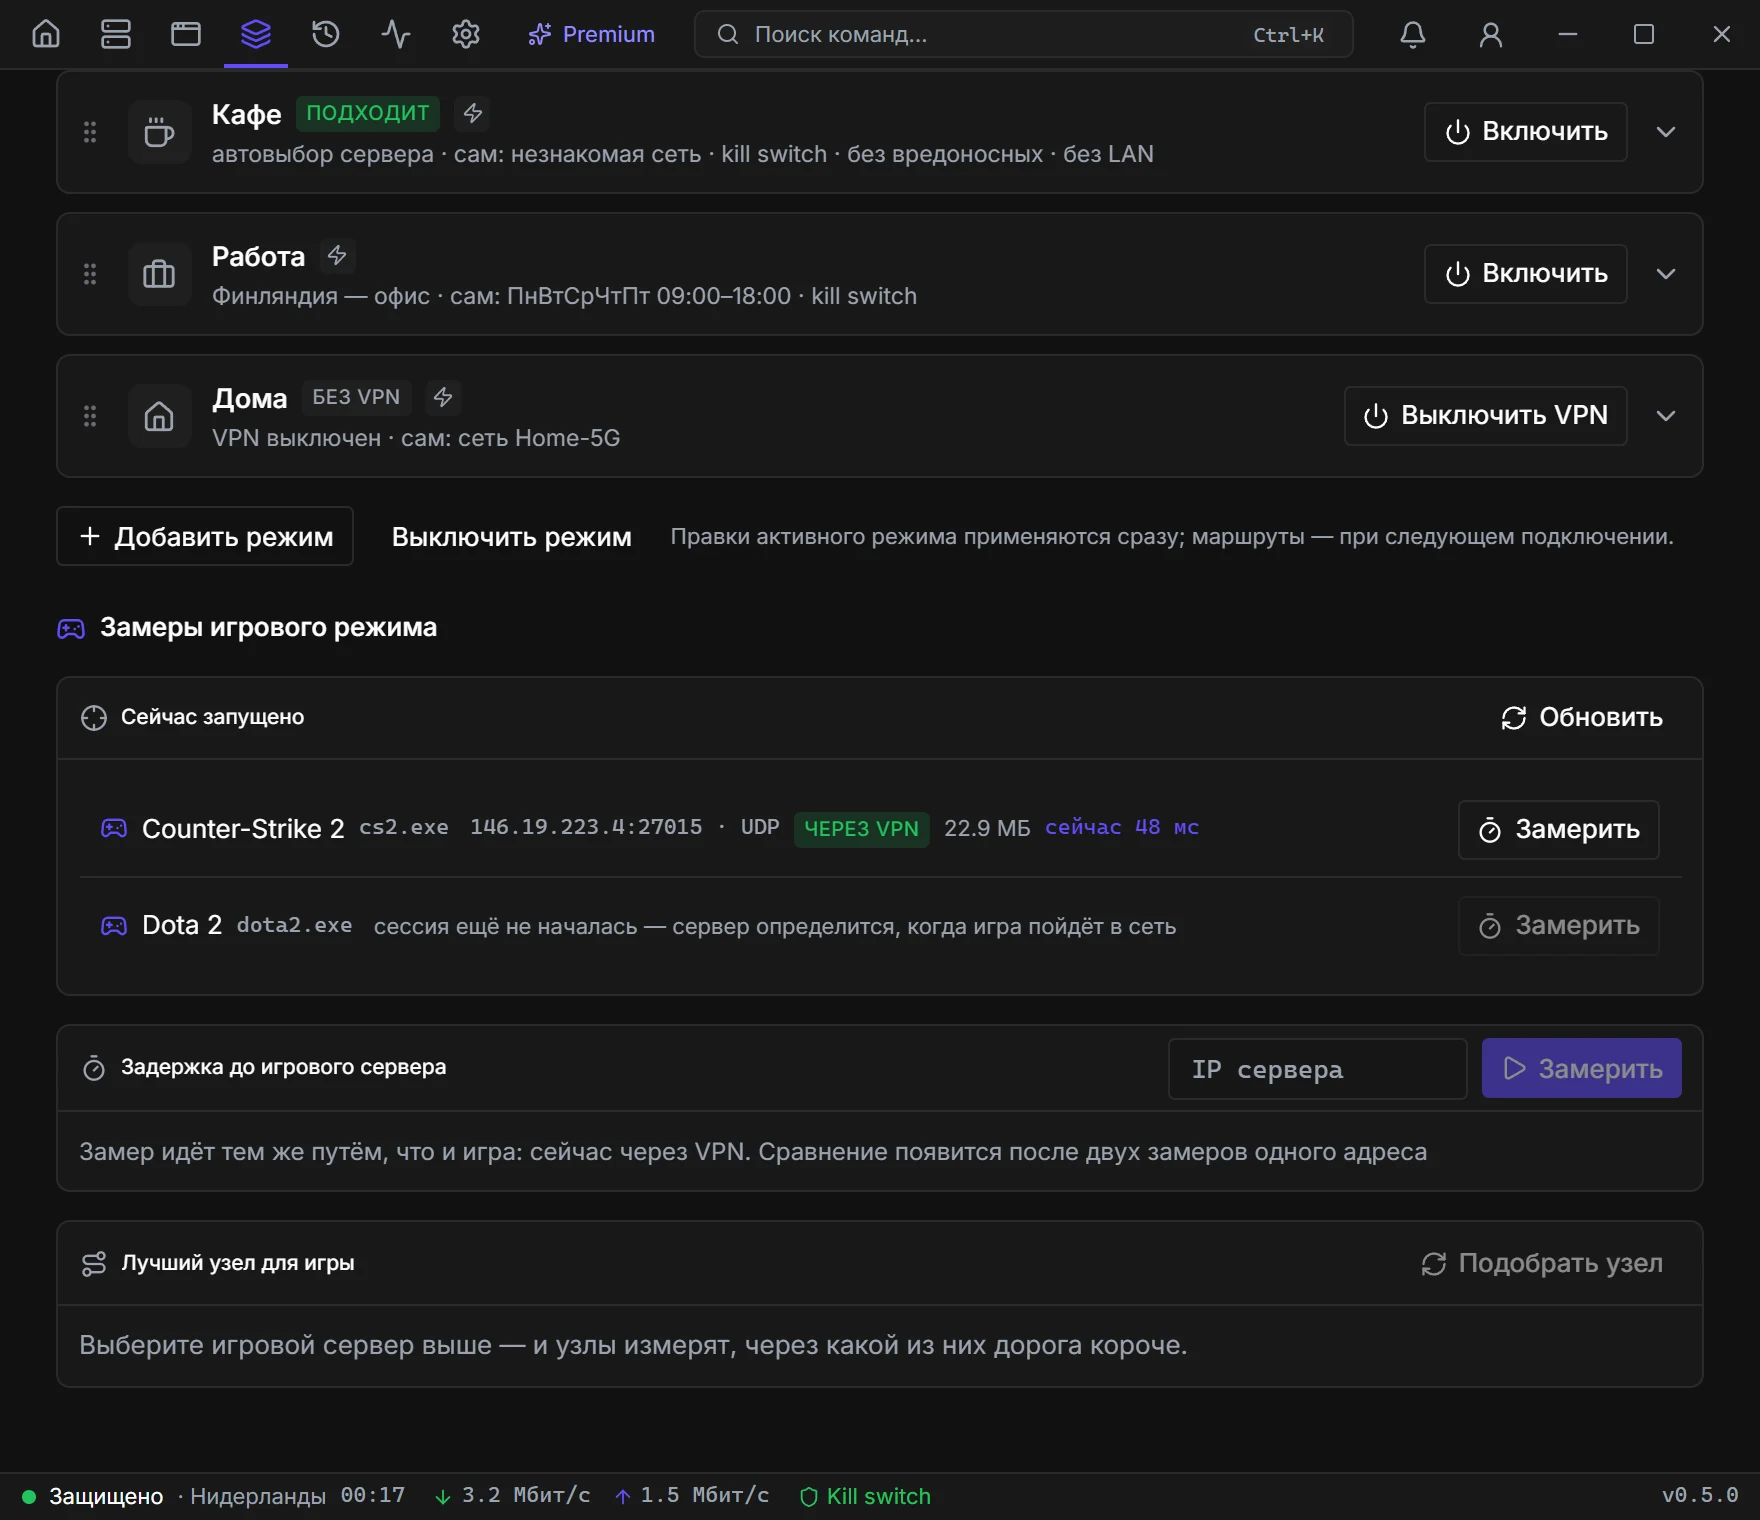This screenshot has width=1760, height=1520.
Task: Click the purple Замерить button
Action: (1581, 1069)
